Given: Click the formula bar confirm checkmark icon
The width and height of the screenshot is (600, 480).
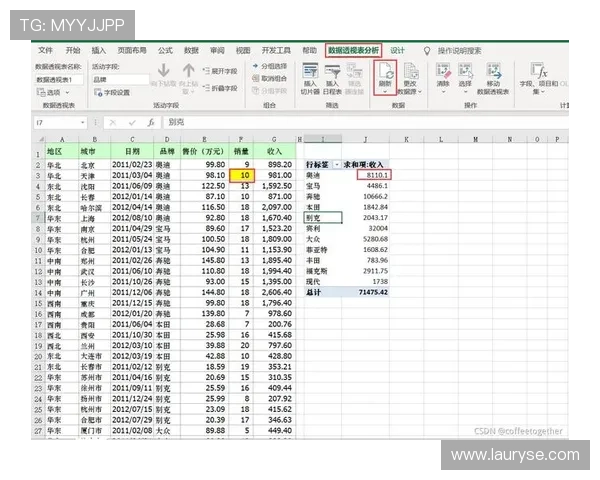Looking at the screenshot, I should pyautogui.click(x=132, y=122).
